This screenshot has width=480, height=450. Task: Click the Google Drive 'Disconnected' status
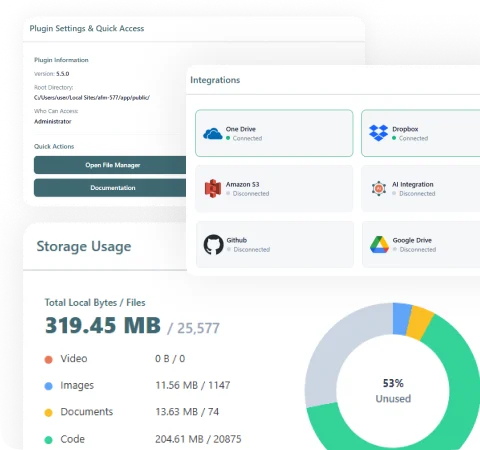[418, 250]
